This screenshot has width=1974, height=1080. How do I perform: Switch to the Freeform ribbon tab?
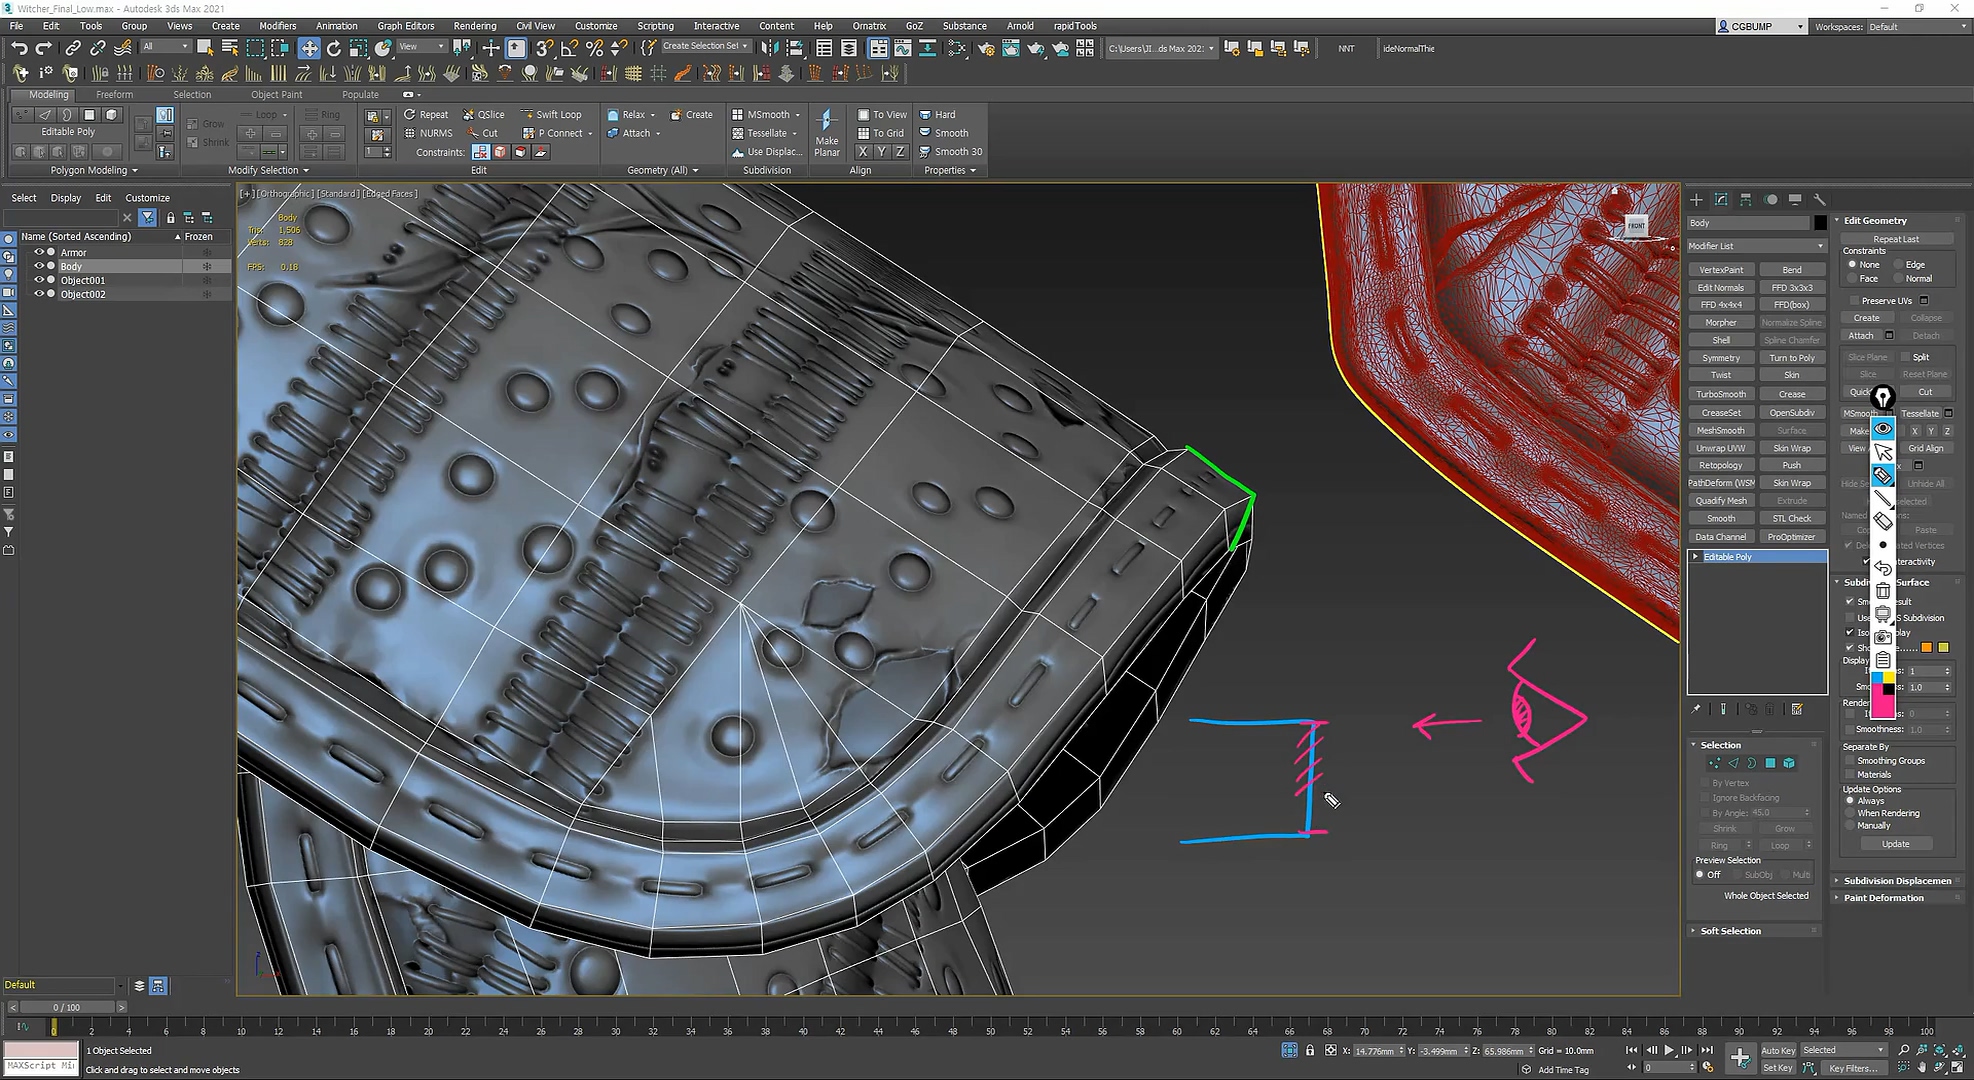(x=114, y=95)
